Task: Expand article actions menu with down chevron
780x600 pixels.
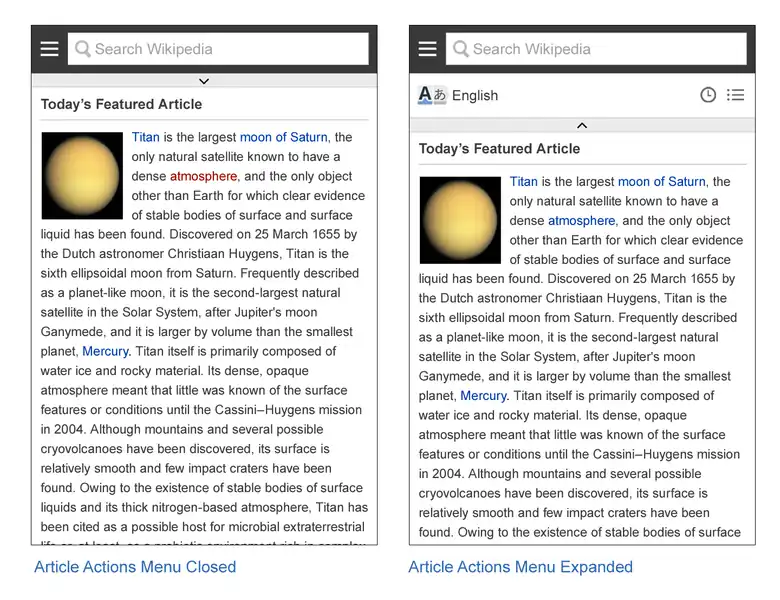Action: click(x=204, y=81)
